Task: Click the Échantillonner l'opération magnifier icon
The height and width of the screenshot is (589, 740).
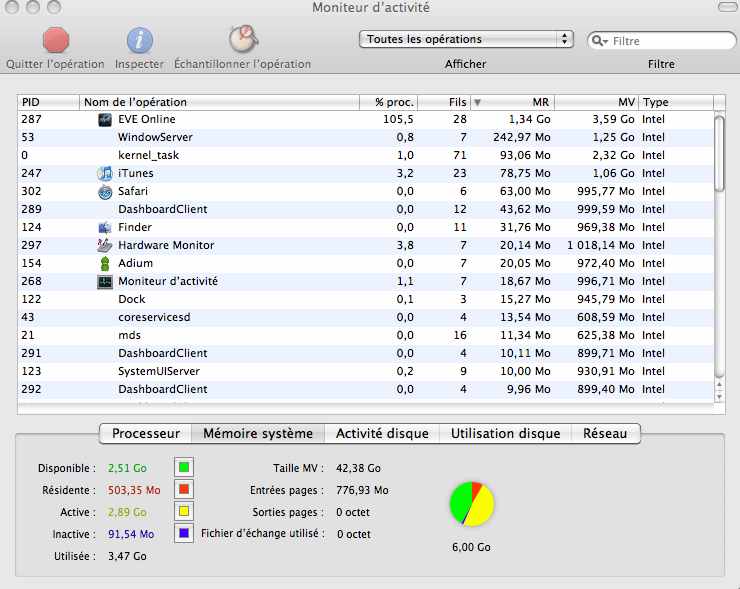Action: [244, 39]
